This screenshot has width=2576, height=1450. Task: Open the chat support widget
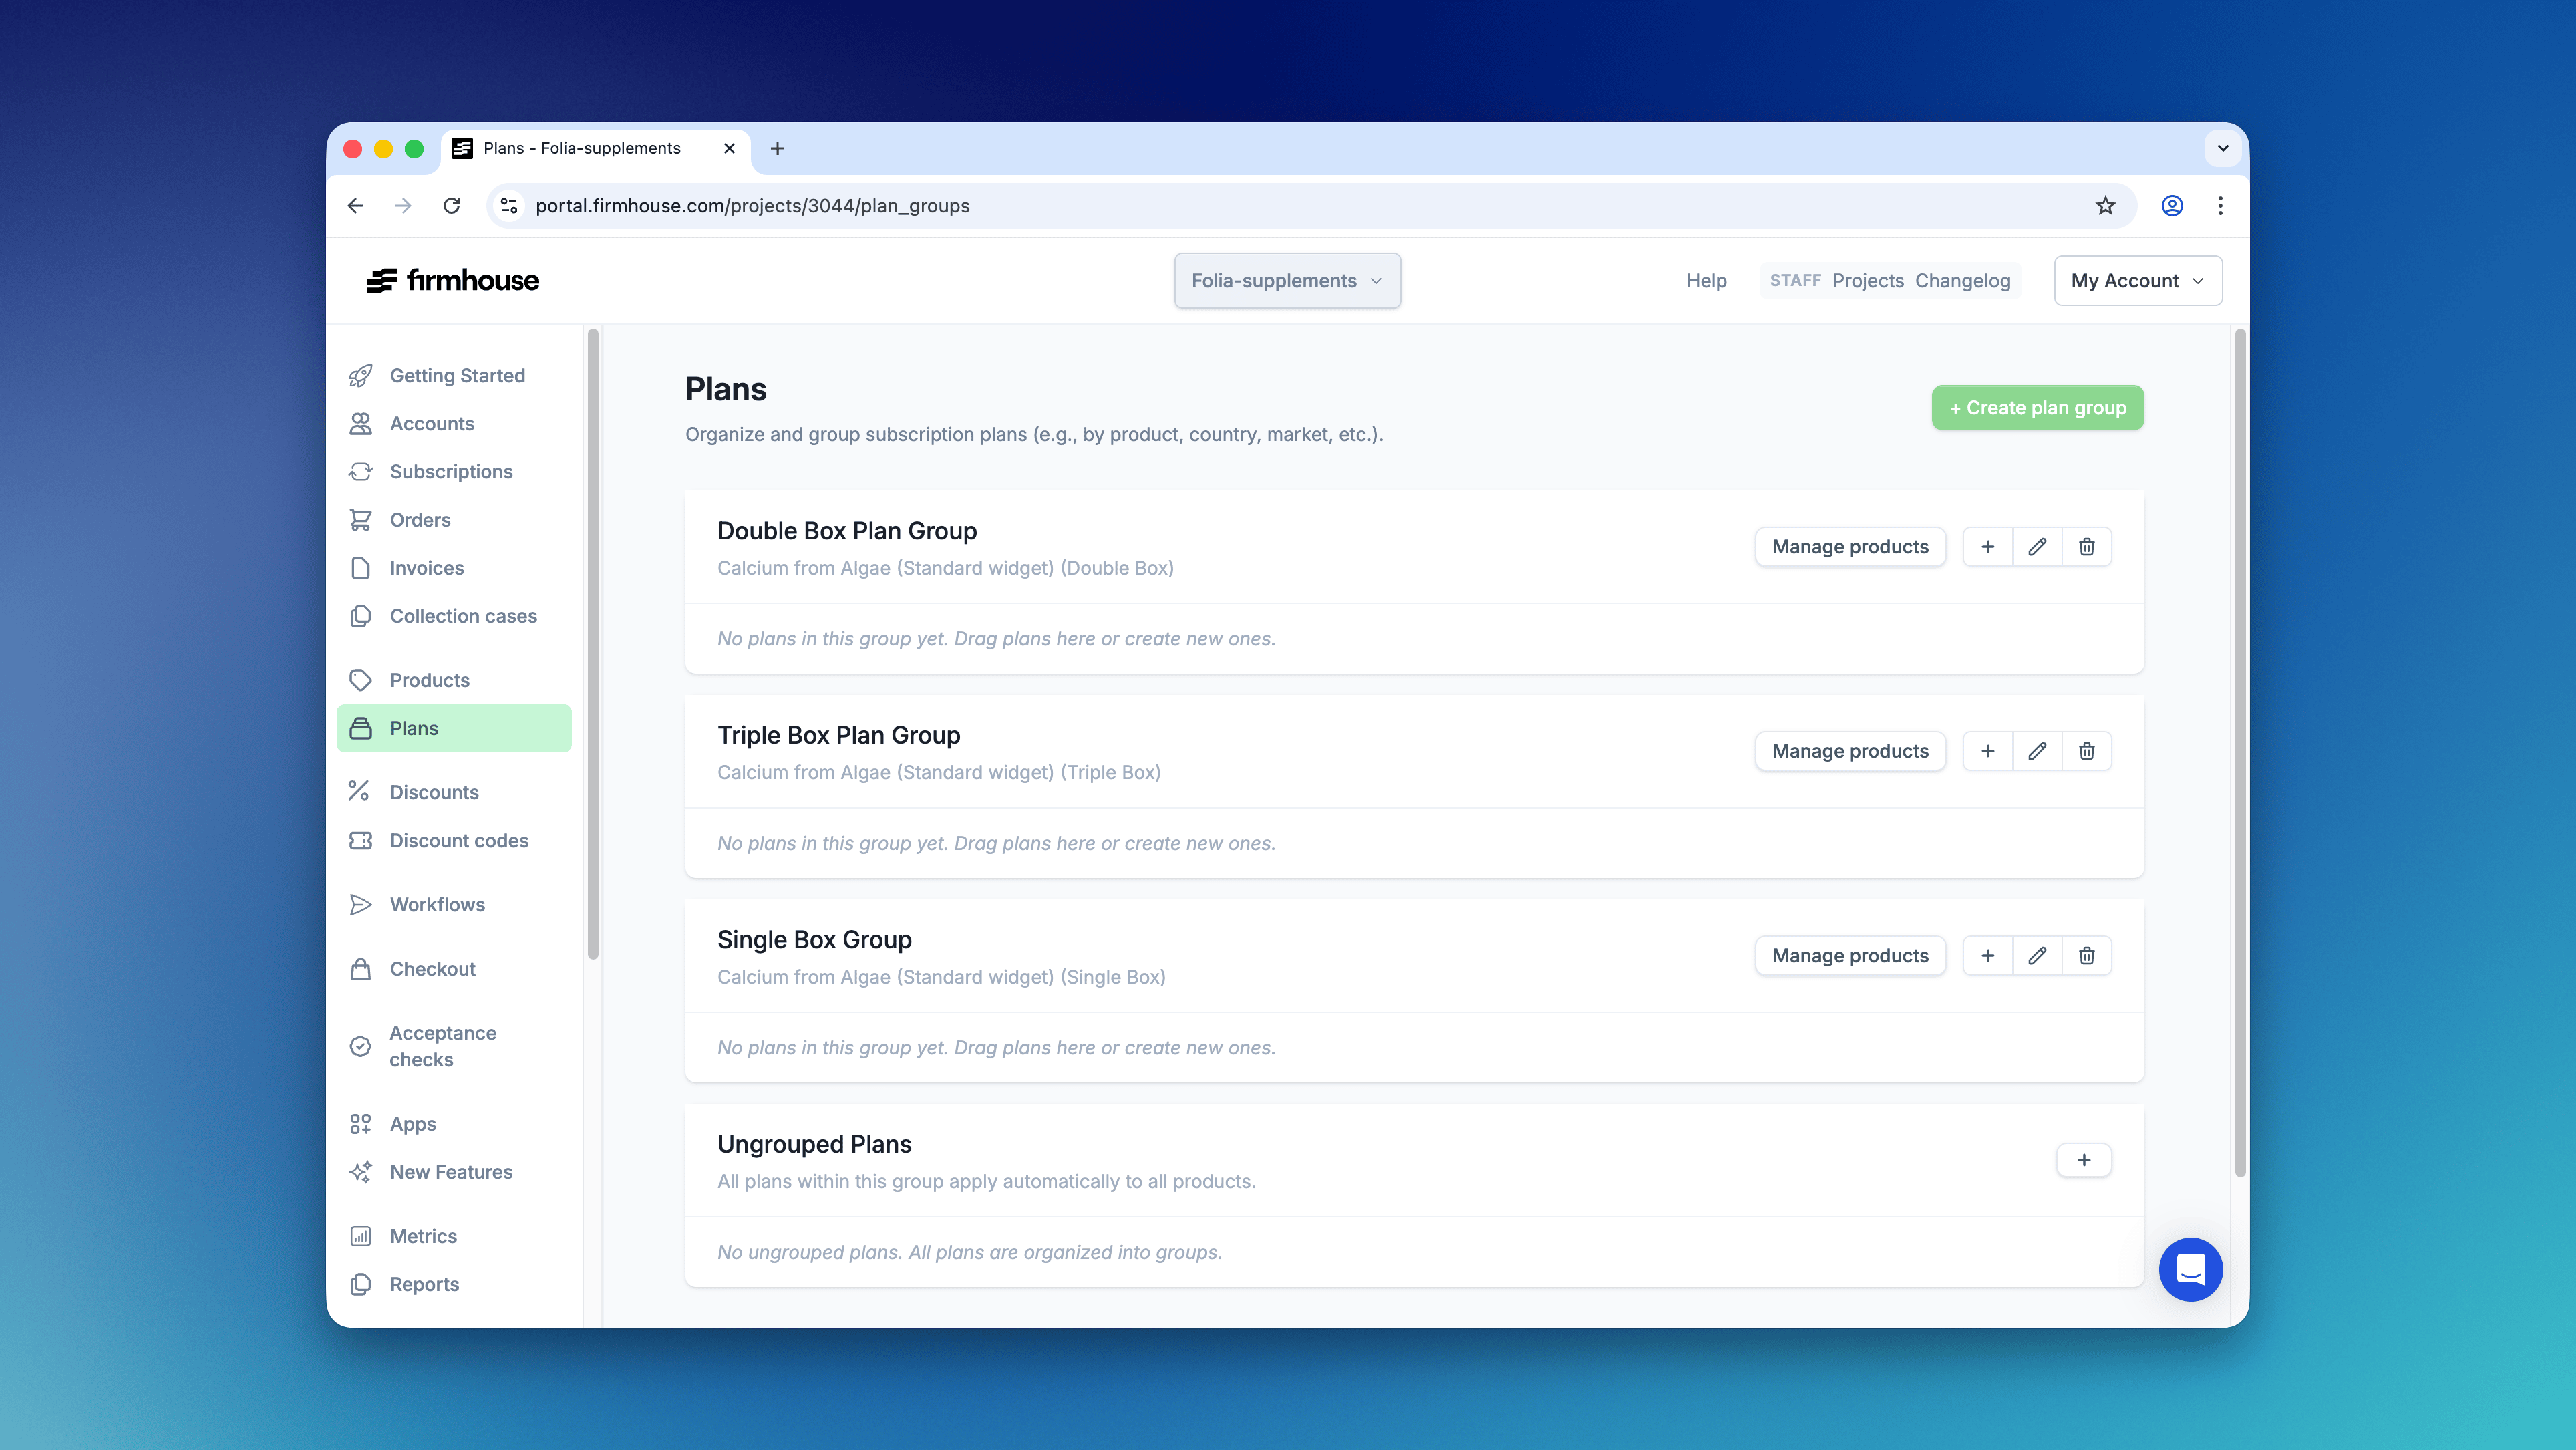point(2190,1269)
